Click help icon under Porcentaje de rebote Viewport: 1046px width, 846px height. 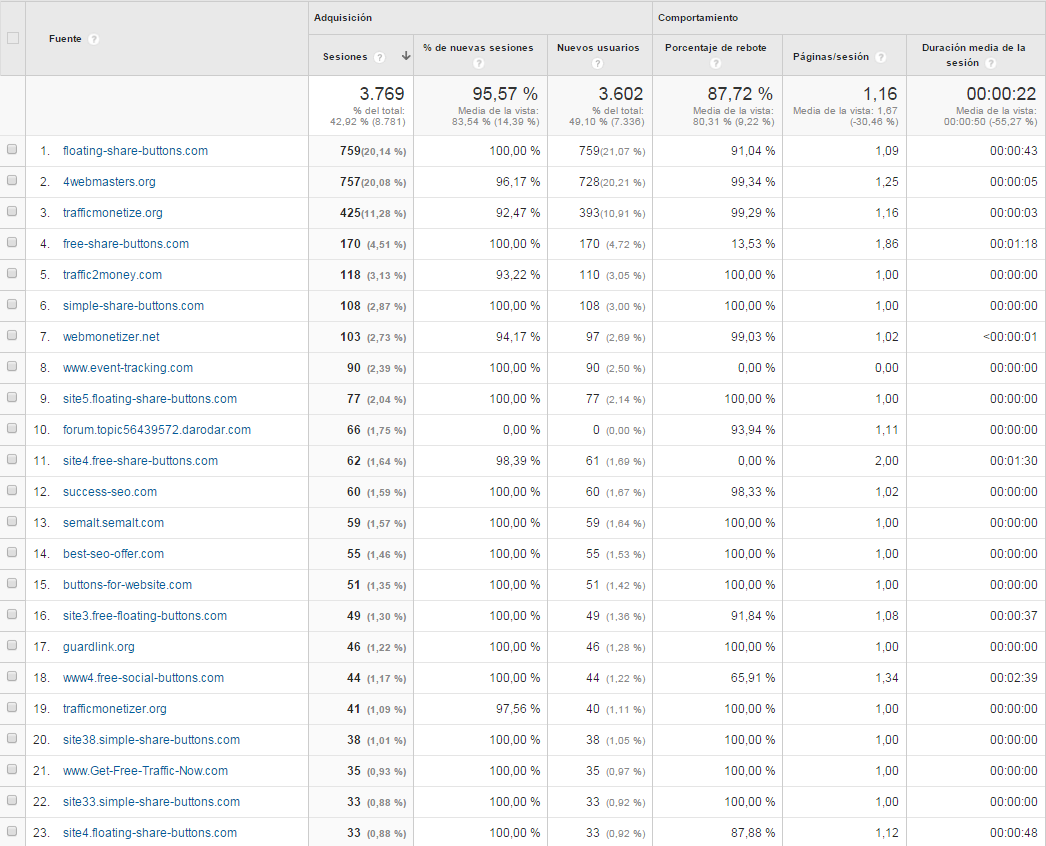click(x=715, y=63)
